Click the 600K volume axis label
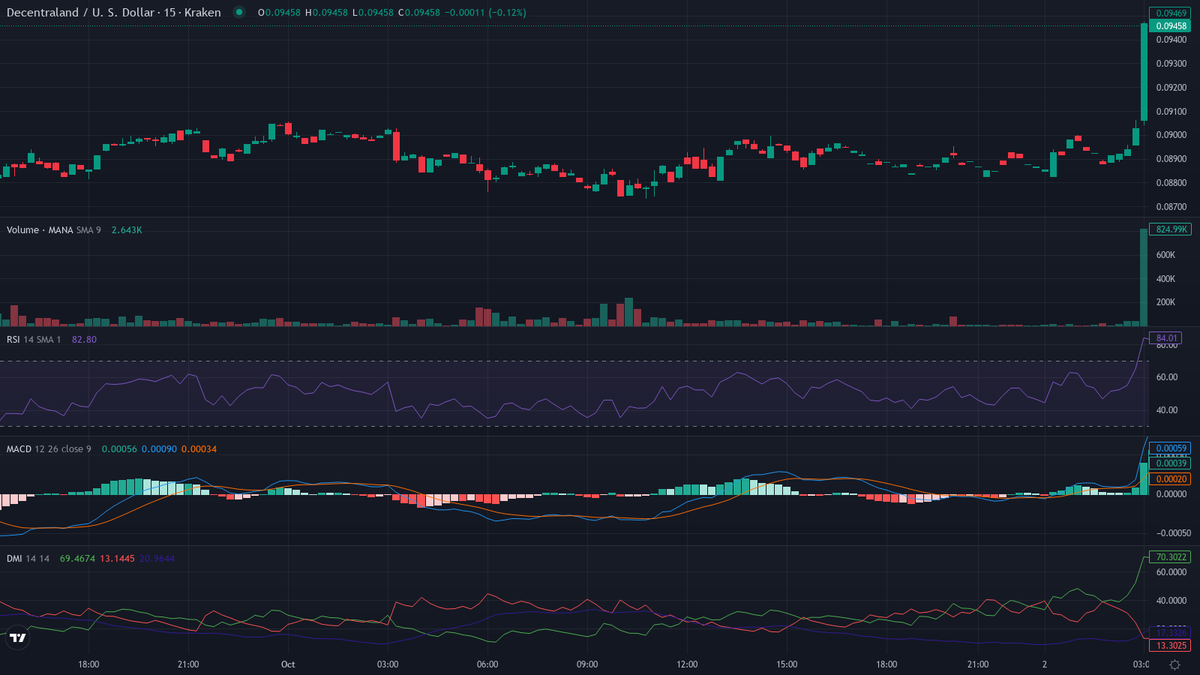Viewport: 1200px width, 675px height. pos(1166,255)
